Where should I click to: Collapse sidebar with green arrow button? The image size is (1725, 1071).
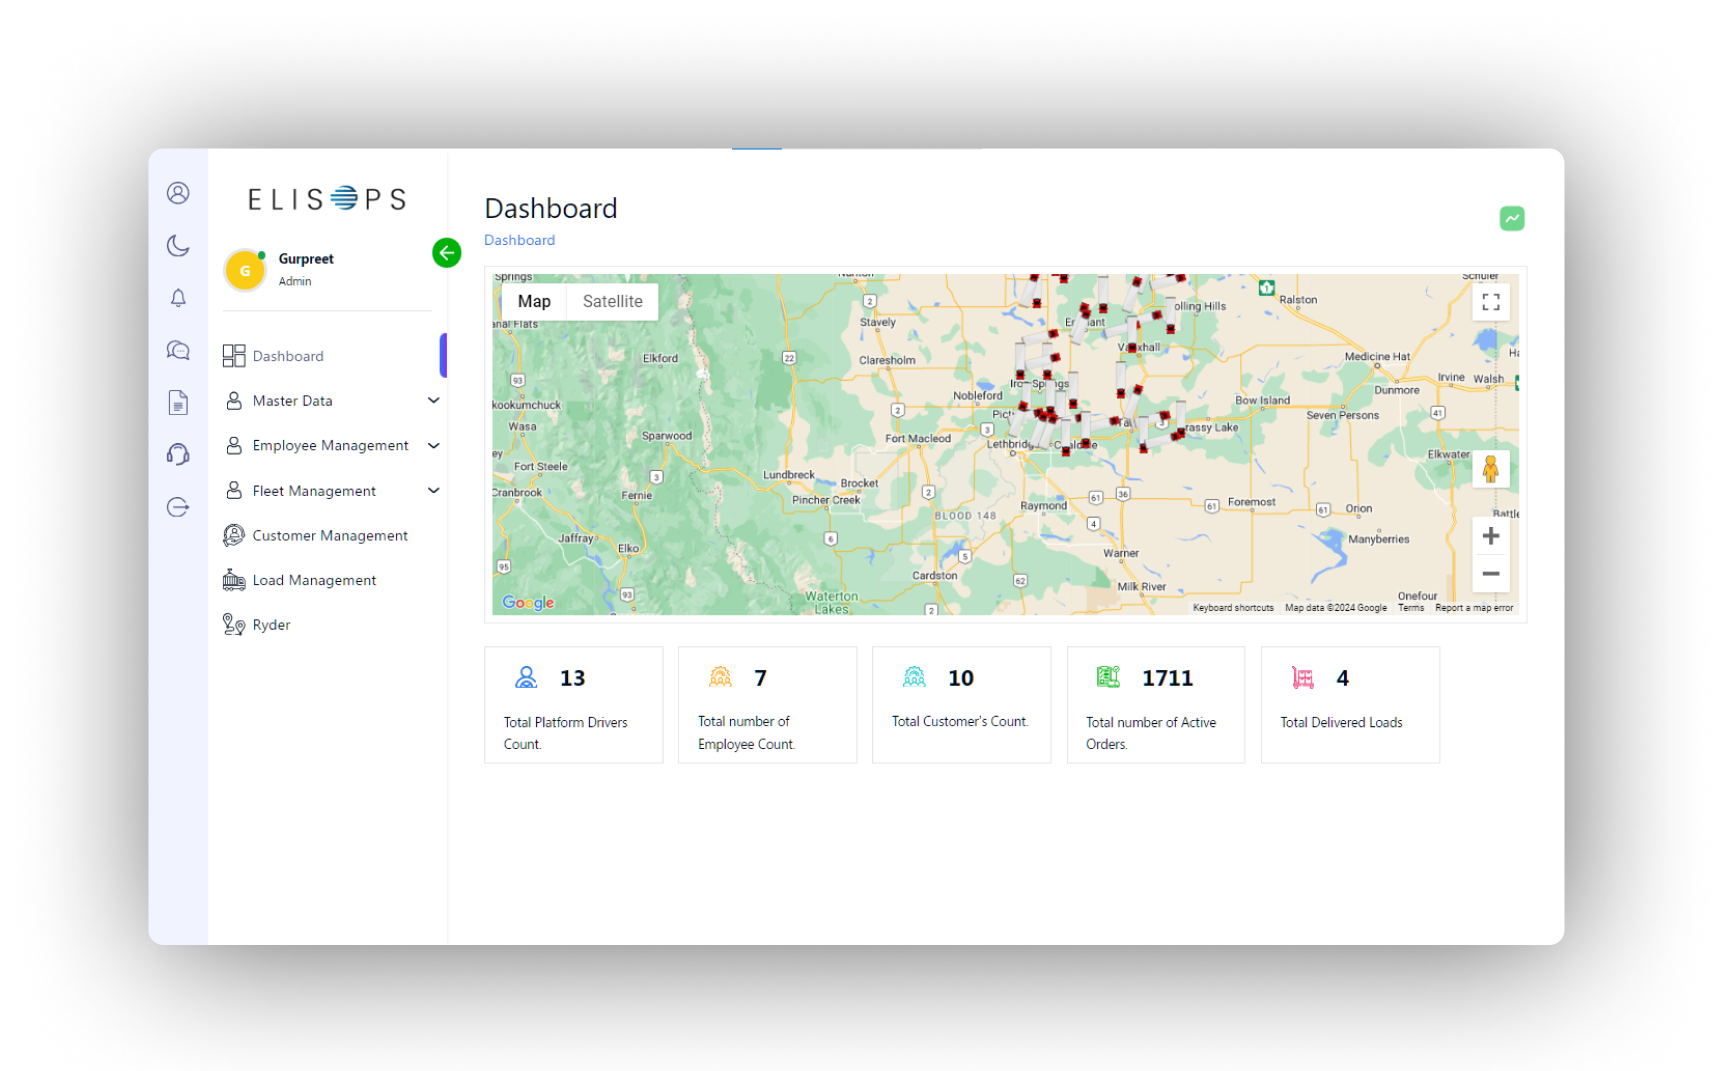click(x=446, y=253)
